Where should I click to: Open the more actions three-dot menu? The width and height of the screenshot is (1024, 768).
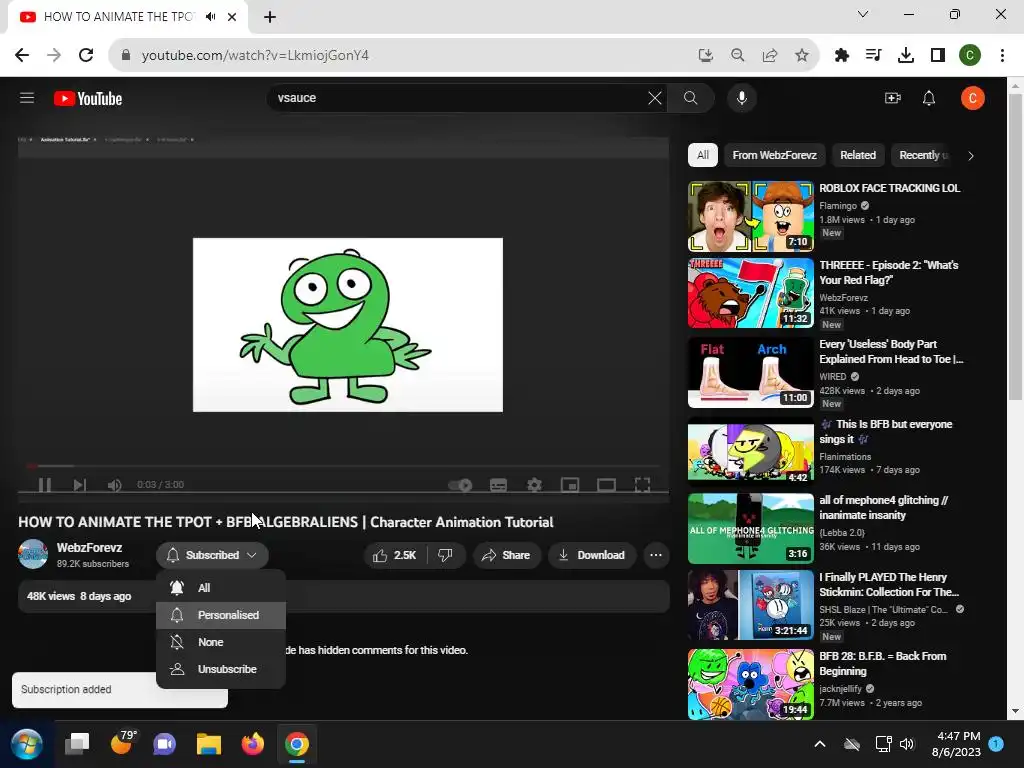click(656, 555)
